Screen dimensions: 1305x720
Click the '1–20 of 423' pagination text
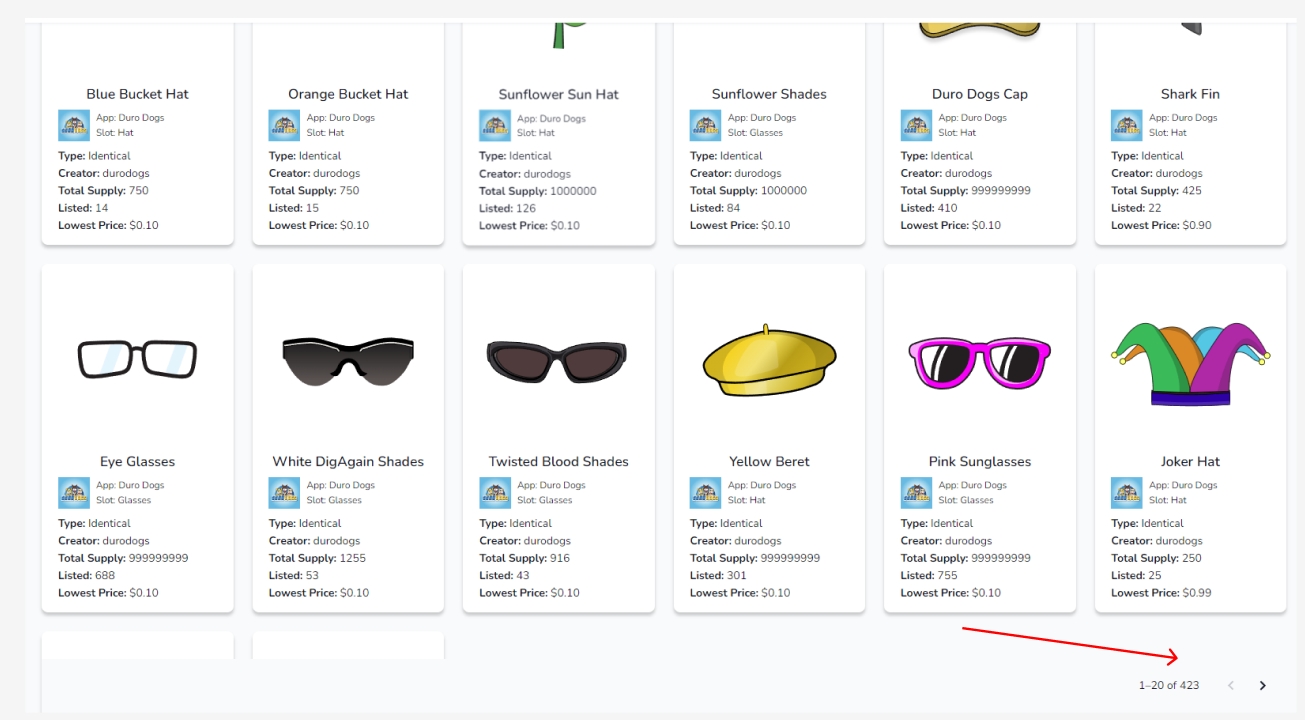pos(1169,685)
